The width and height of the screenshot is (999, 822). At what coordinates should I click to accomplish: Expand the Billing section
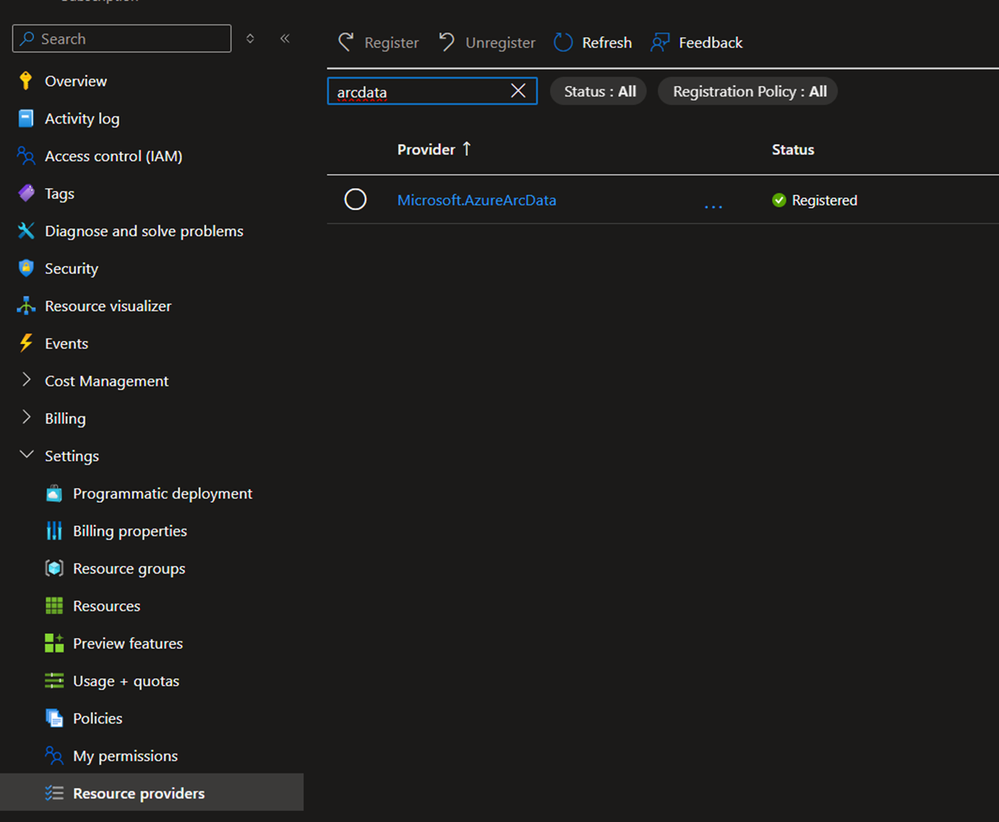pos(26,417)
